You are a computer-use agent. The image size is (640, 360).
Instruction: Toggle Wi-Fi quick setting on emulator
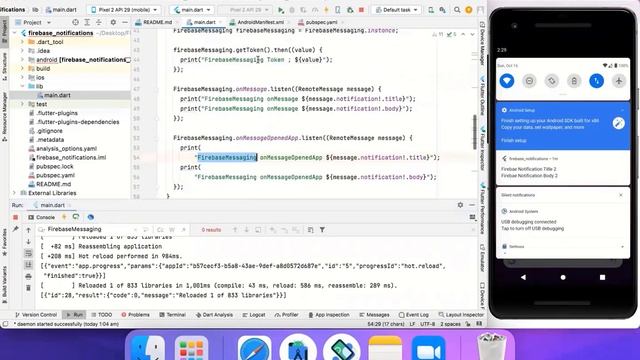point(507,81)
